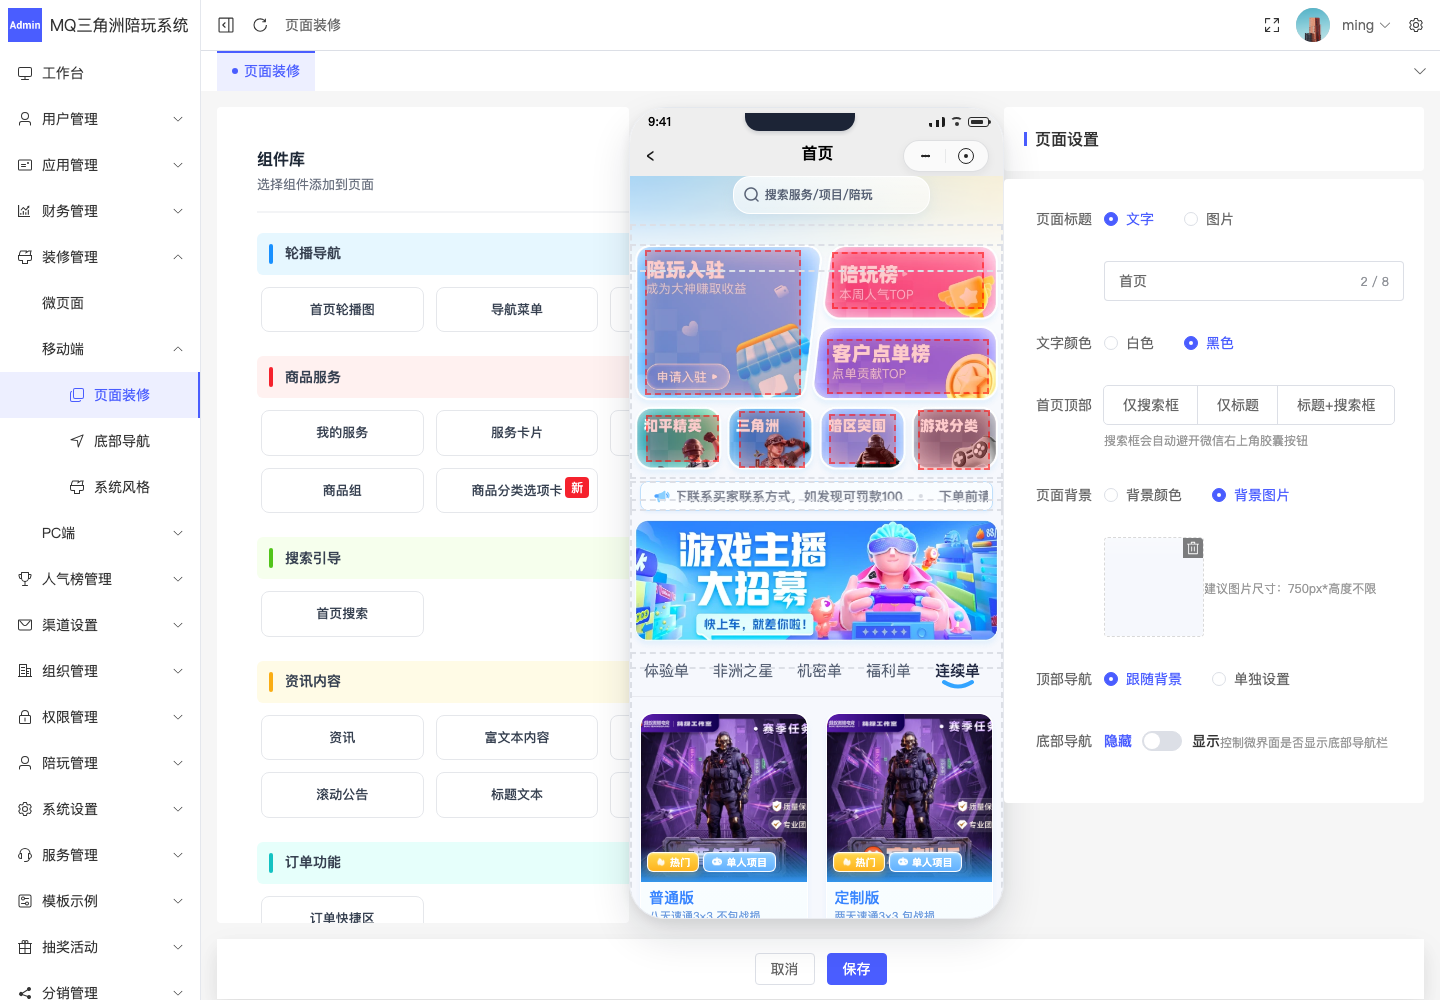Viewport: 1440px width, 1000px height.
Task: Refresh the page with the reload icon
Action: 260,25
